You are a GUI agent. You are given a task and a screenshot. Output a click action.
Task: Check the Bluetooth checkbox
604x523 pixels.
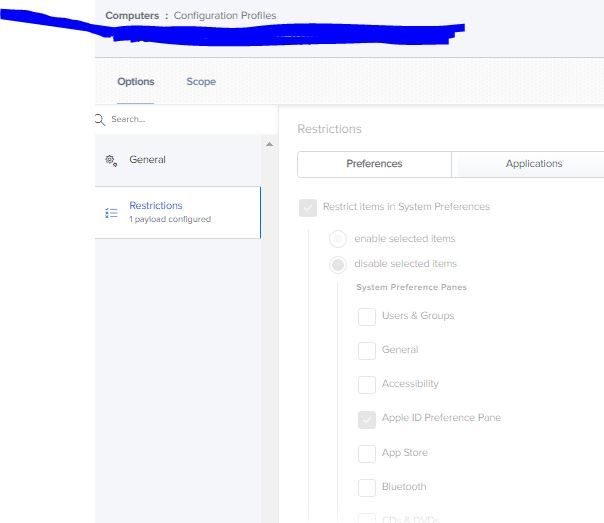367,488
